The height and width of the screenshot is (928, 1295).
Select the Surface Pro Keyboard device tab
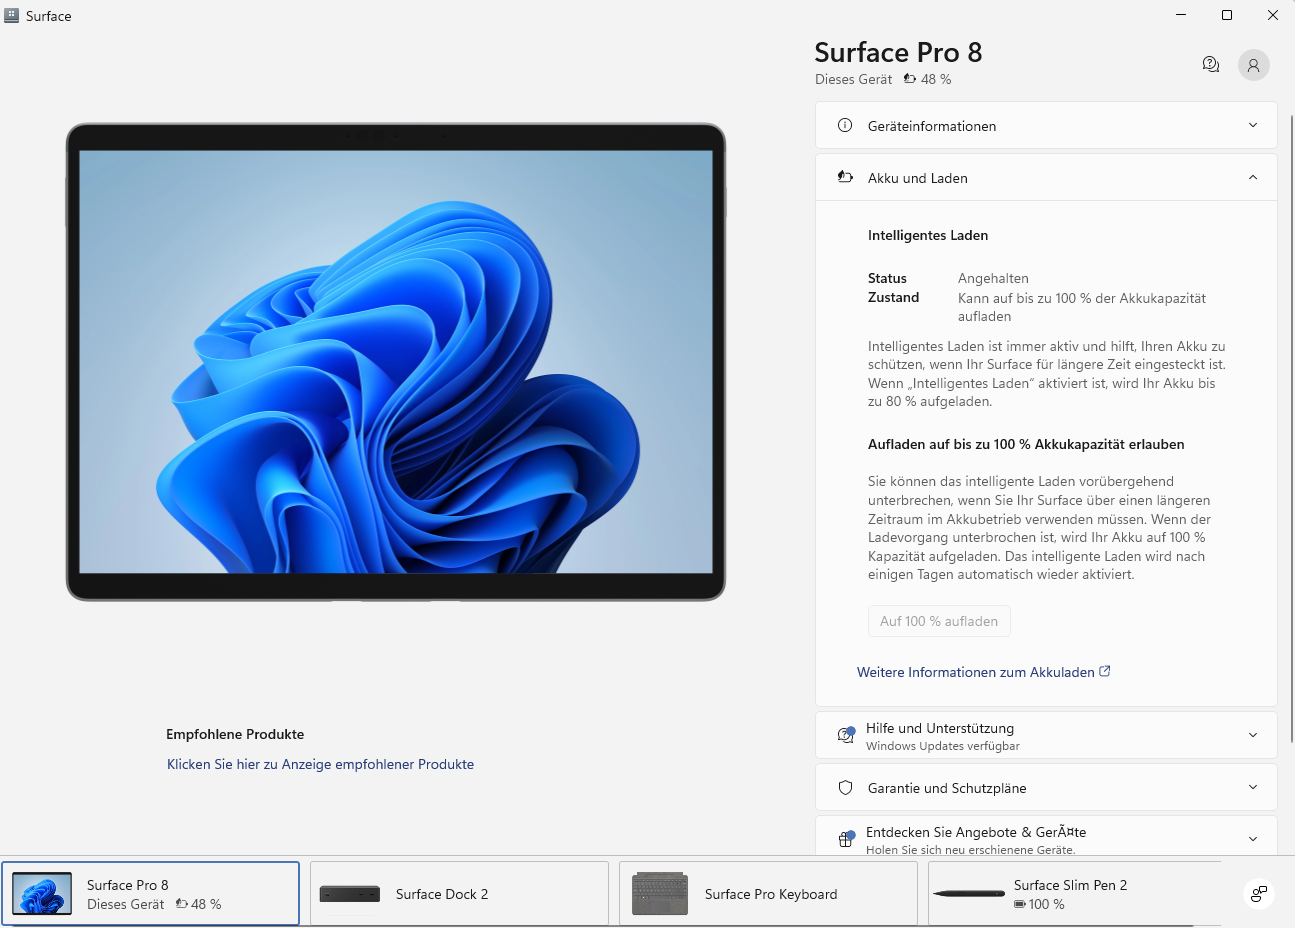(x=768, y=894)
